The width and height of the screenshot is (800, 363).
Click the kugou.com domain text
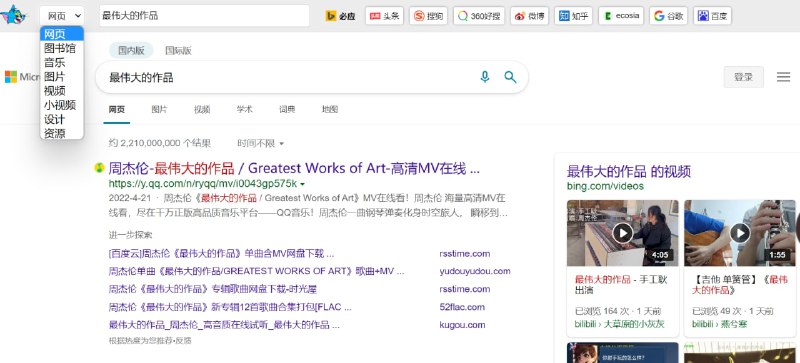(462, 325)
